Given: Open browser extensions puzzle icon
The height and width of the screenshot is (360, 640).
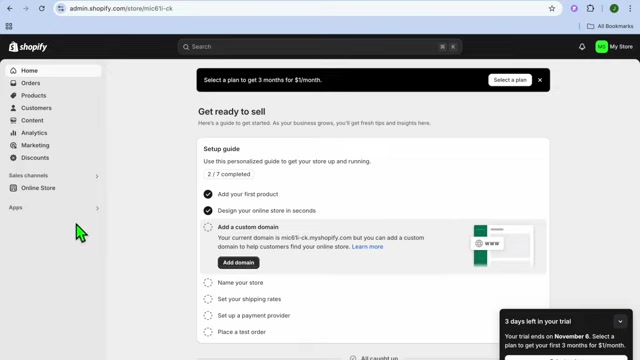Looking at the screenshot, I should (590, 9).
